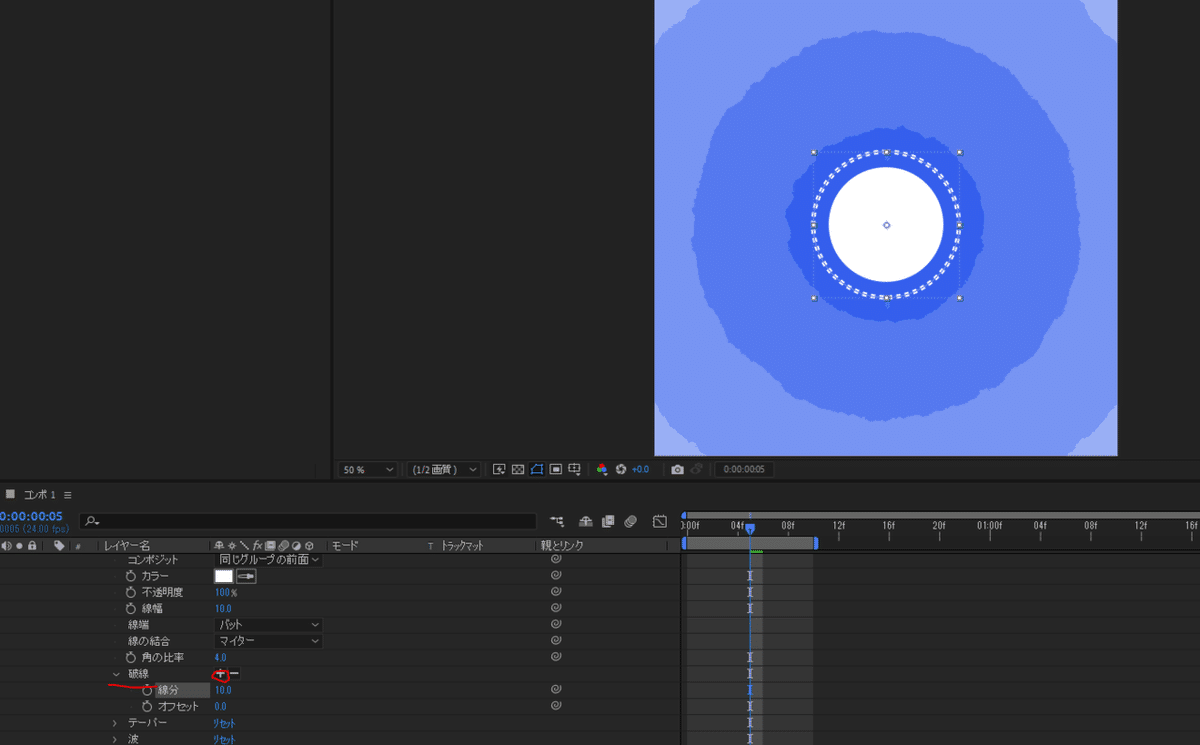Click the label tag column icon
1200x745 pixels.
click(59, 546)
